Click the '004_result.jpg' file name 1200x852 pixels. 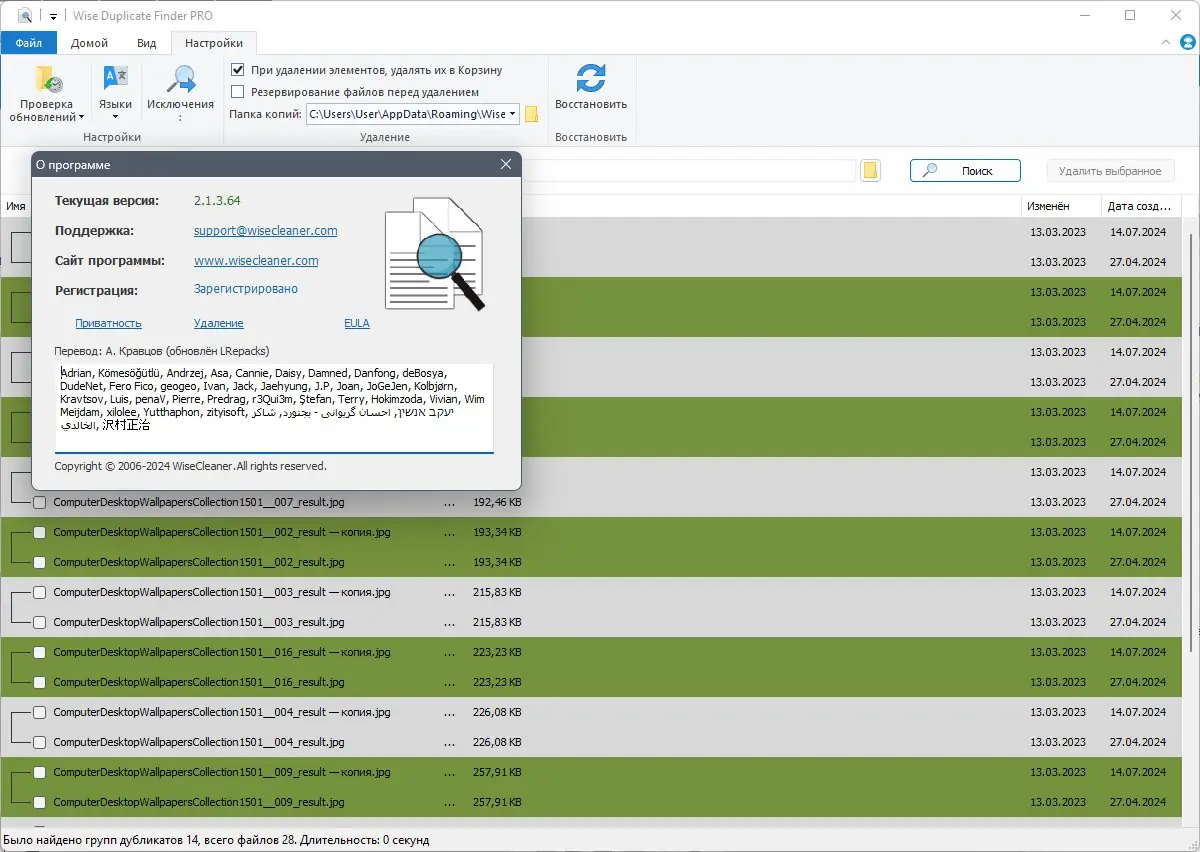199,742
